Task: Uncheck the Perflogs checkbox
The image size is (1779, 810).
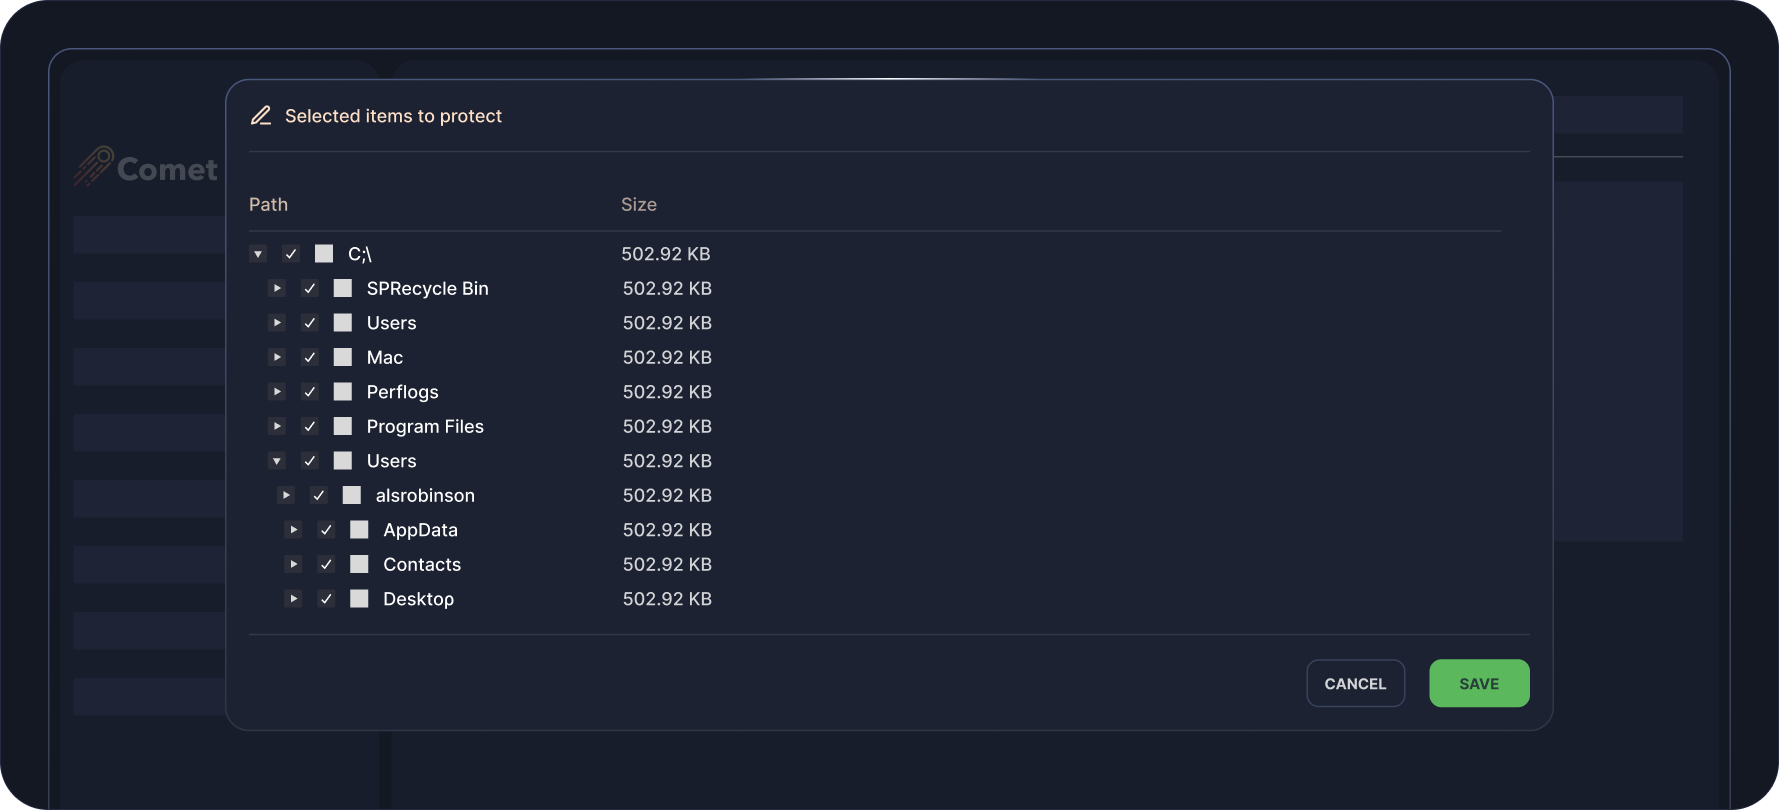Action: pyautogui.click(x=310, y=392)
